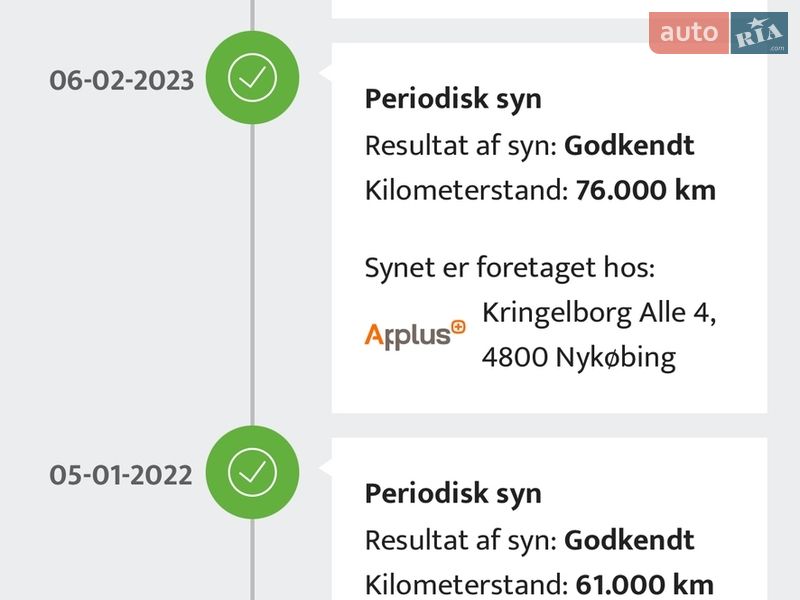The height and width of the screenshot is (600, 800).
Task: Click the 4800 Nykøbing postal line
Action: pyautogui.click(x=578, y=357)
